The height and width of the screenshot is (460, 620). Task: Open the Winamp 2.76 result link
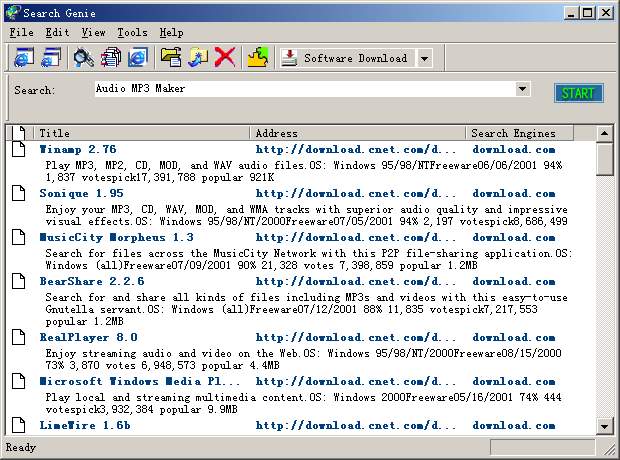pos(78,150)
